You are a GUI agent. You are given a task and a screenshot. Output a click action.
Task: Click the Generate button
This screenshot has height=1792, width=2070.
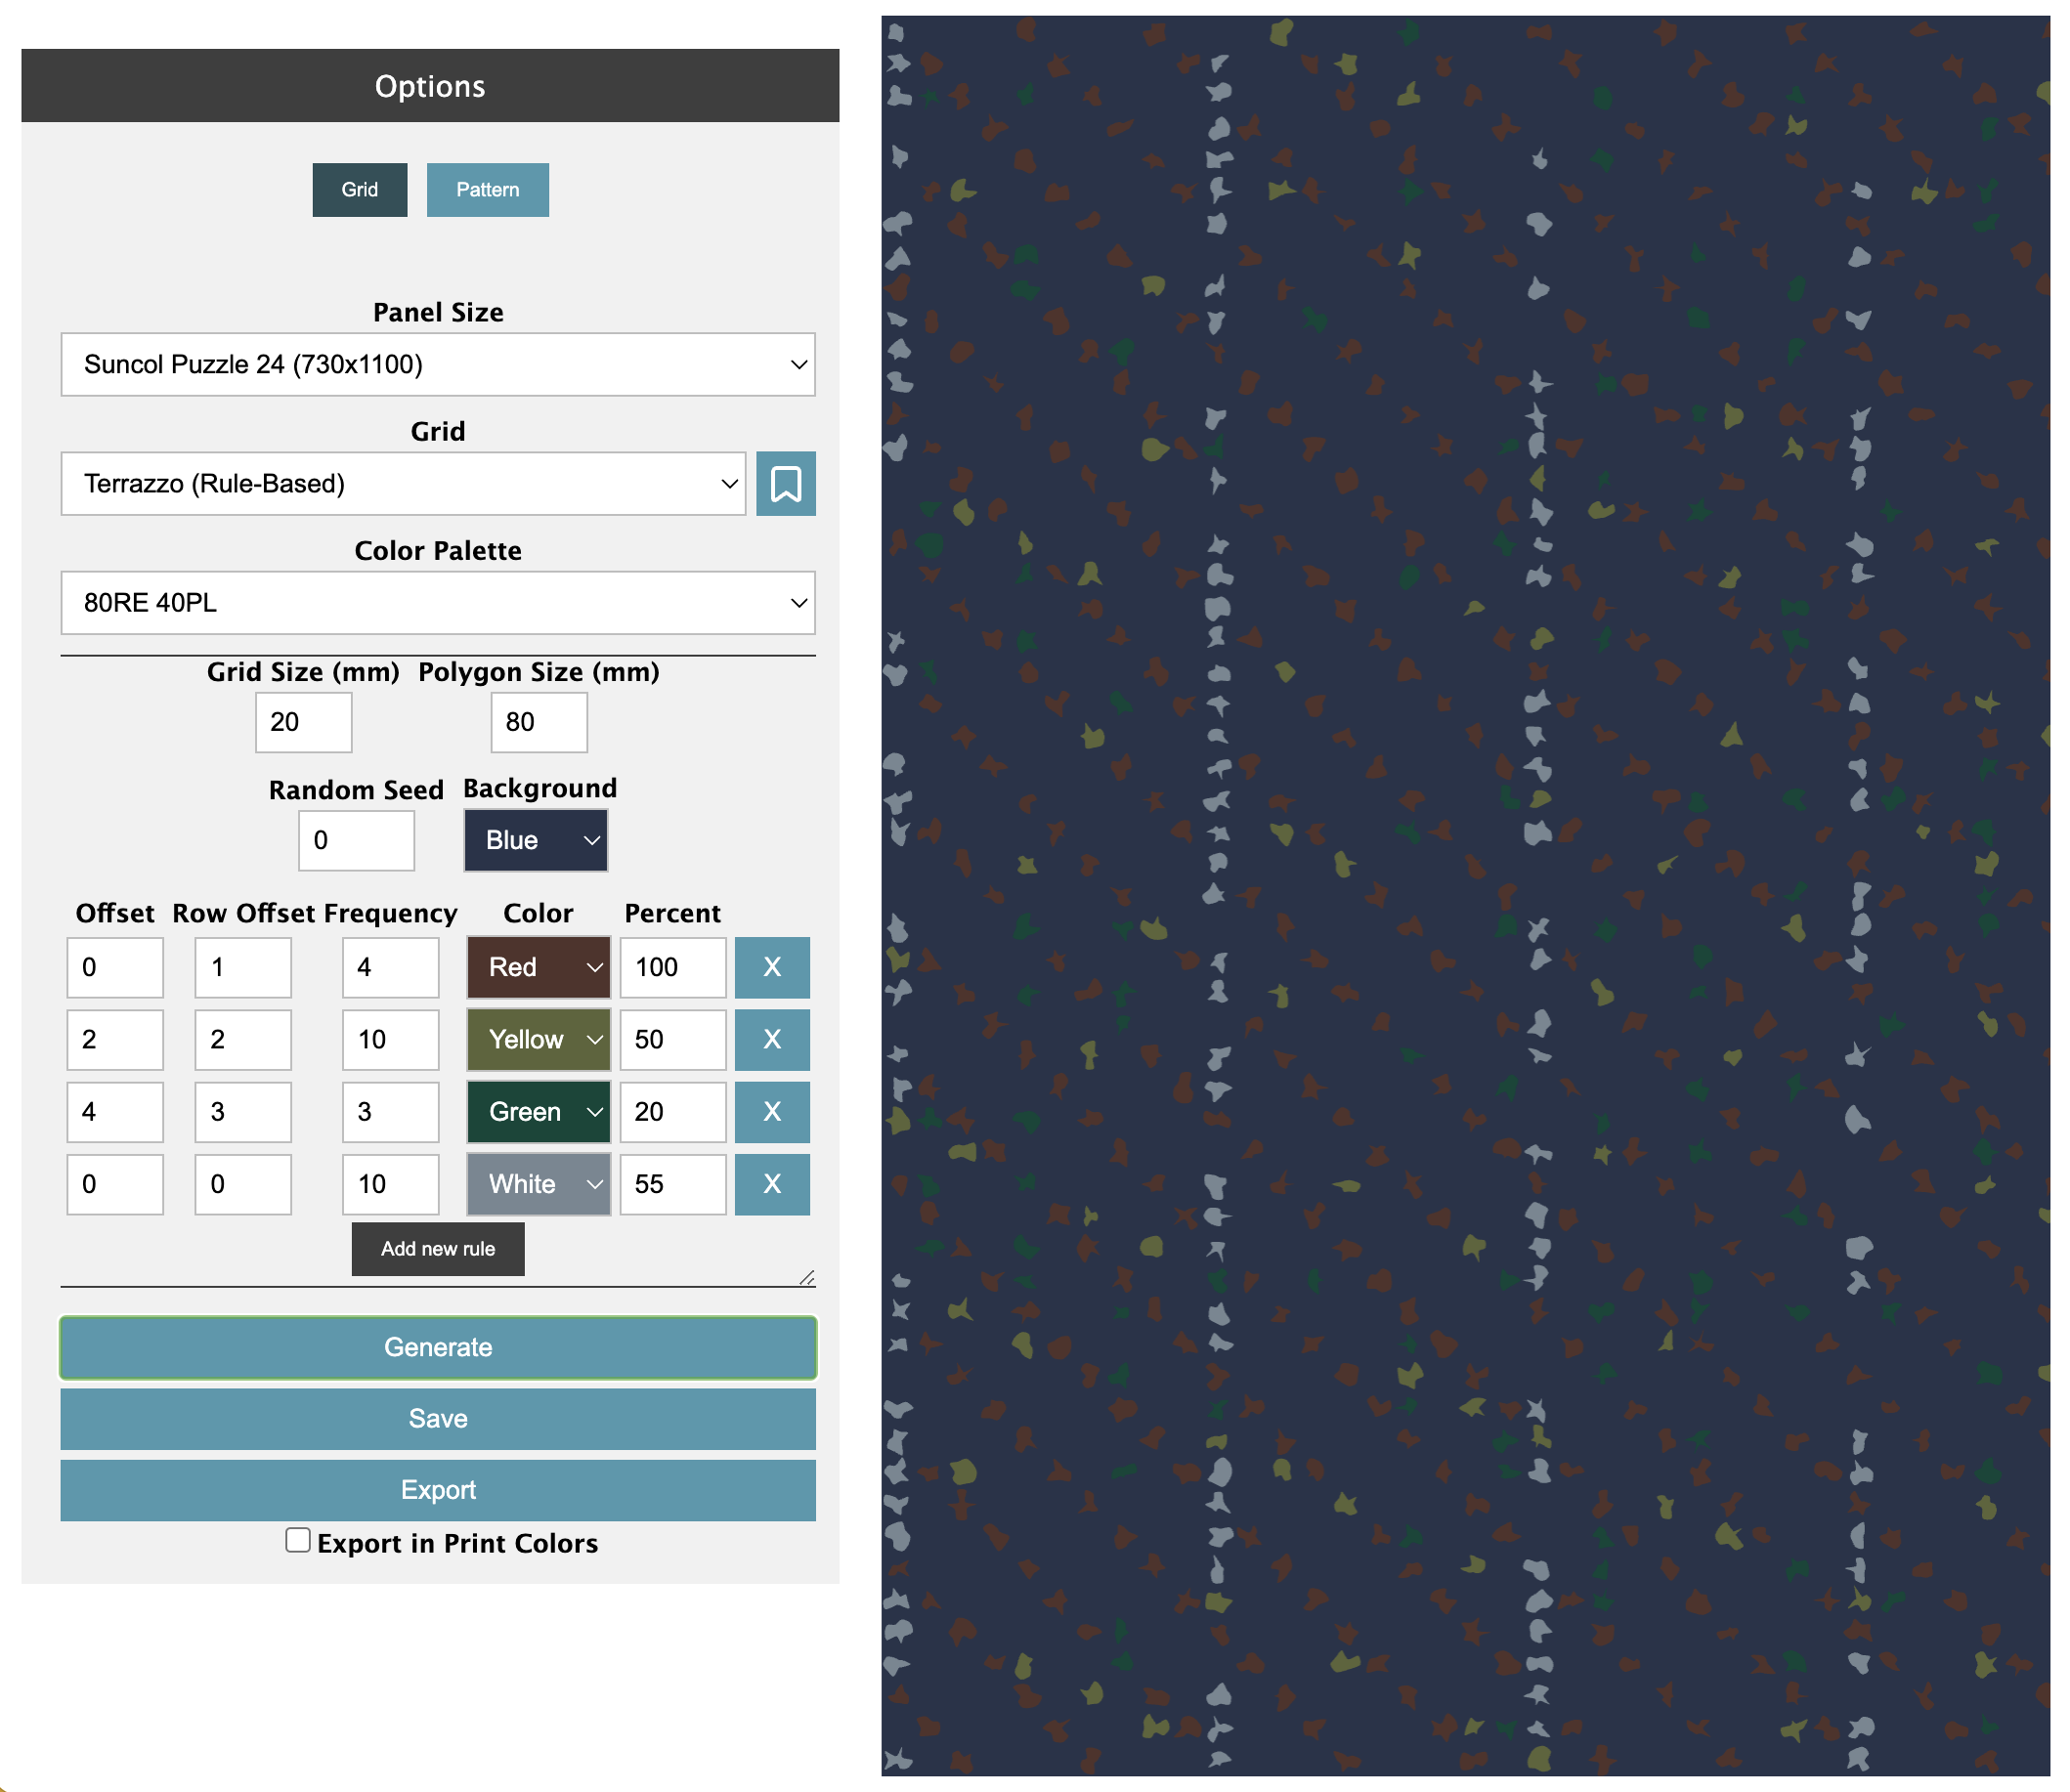[x=438, y=1347]
